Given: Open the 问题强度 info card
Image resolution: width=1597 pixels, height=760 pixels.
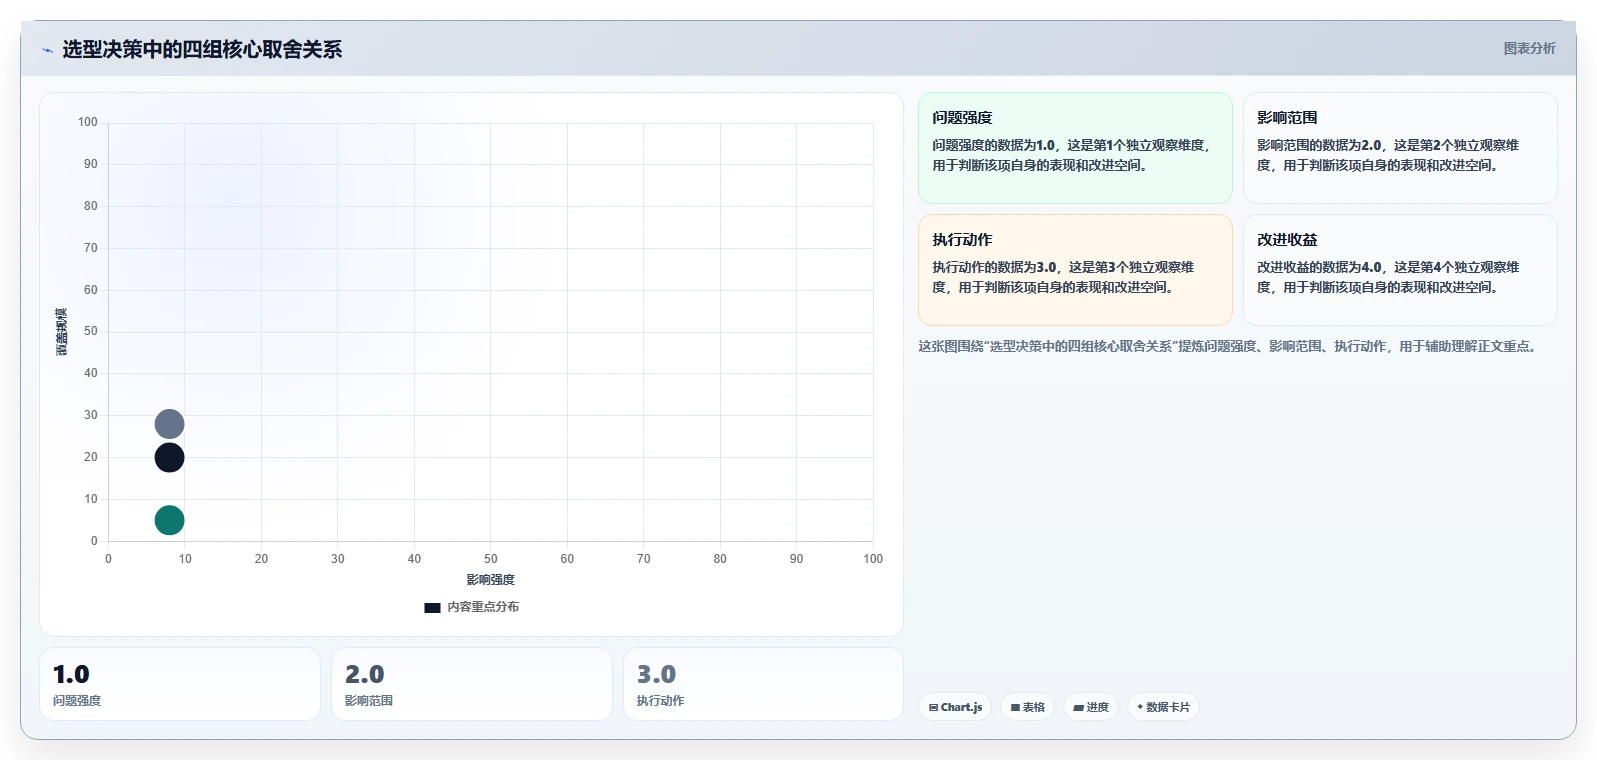Looking at the screenshot, I should [x=1075, y=148].
